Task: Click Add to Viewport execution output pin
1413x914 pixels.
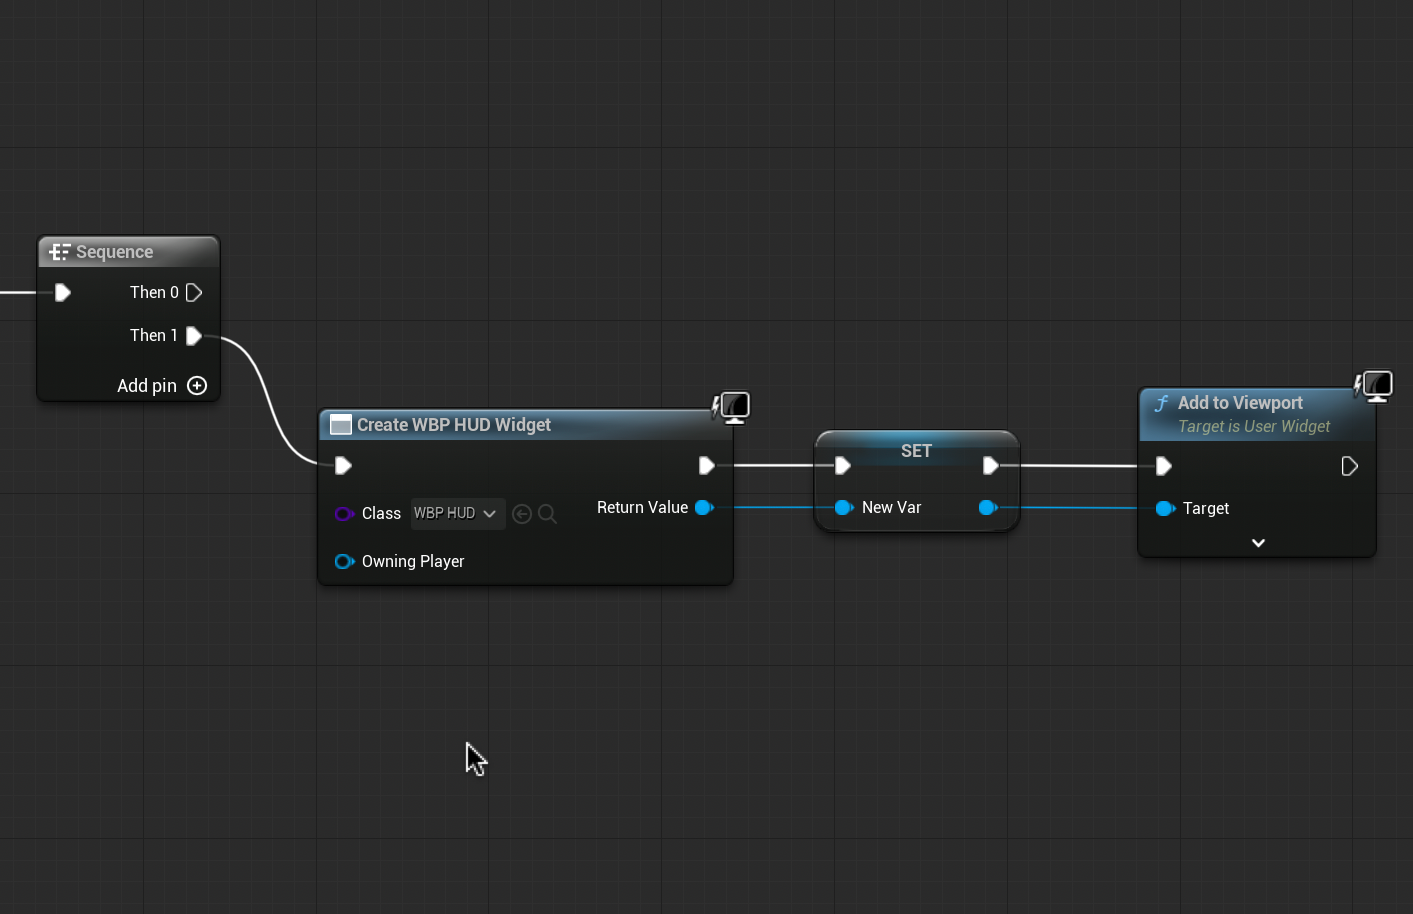Action: 1349,467
